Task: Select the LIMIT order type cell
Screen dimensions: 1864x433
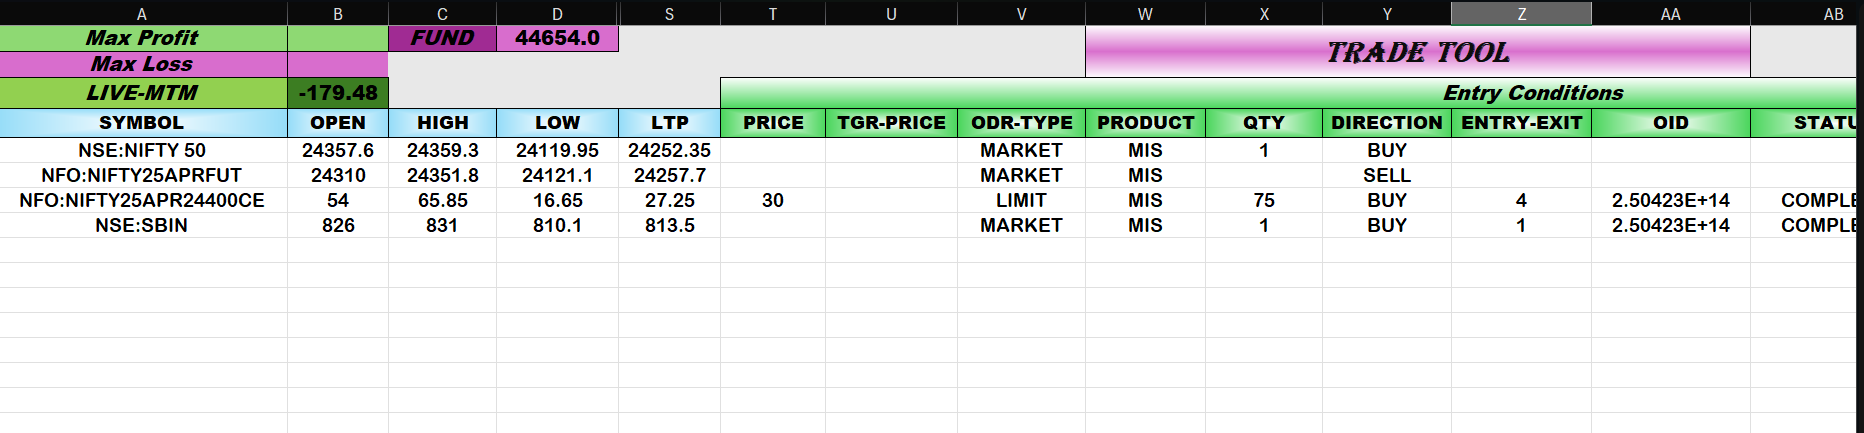Action: (x=1021, y=200)
